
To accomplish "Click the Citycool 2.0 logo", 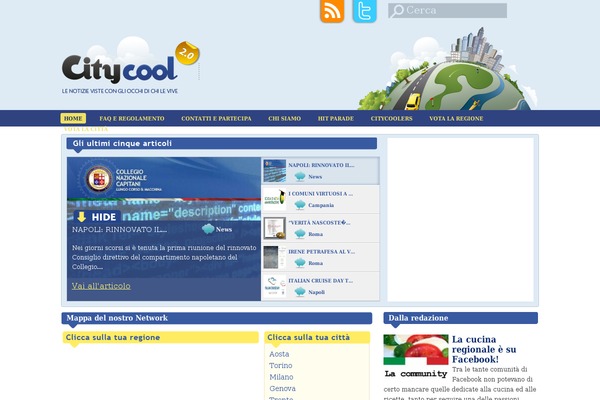I will click(x=130, y=65).
